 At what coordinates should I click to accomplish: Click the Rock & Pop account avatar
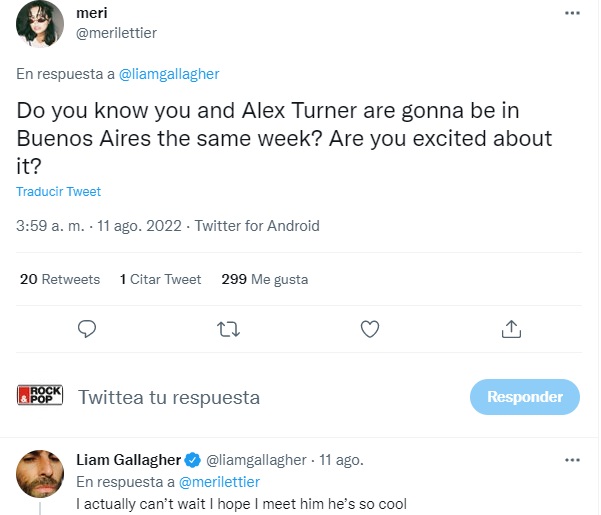[x=41, y=396]
